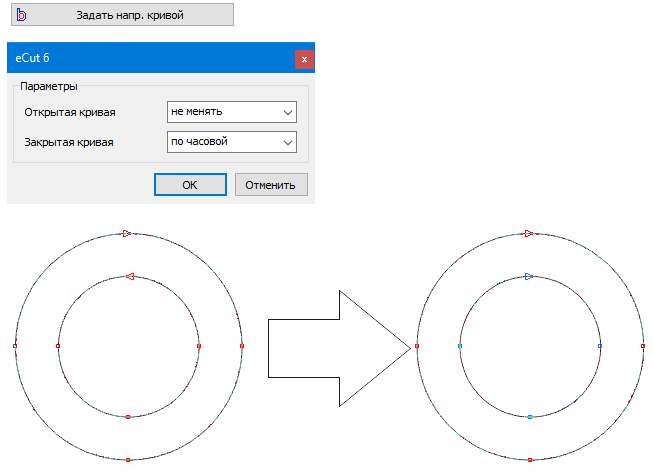The width and height of the screenshot is (653, 471).
Task: Open the Закрытая кривая dropdown
Action: pos(232,142)
